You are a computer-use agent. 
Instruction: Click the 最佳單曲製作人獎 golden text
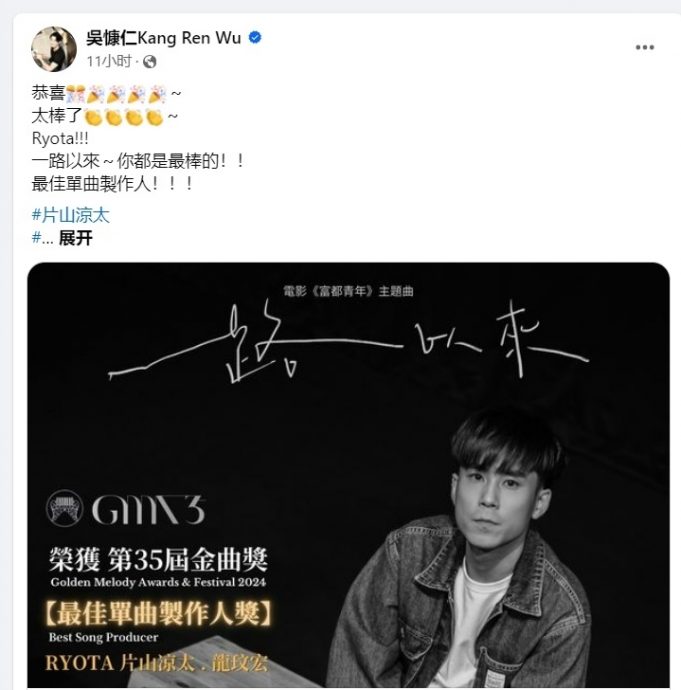click(158, 613)
